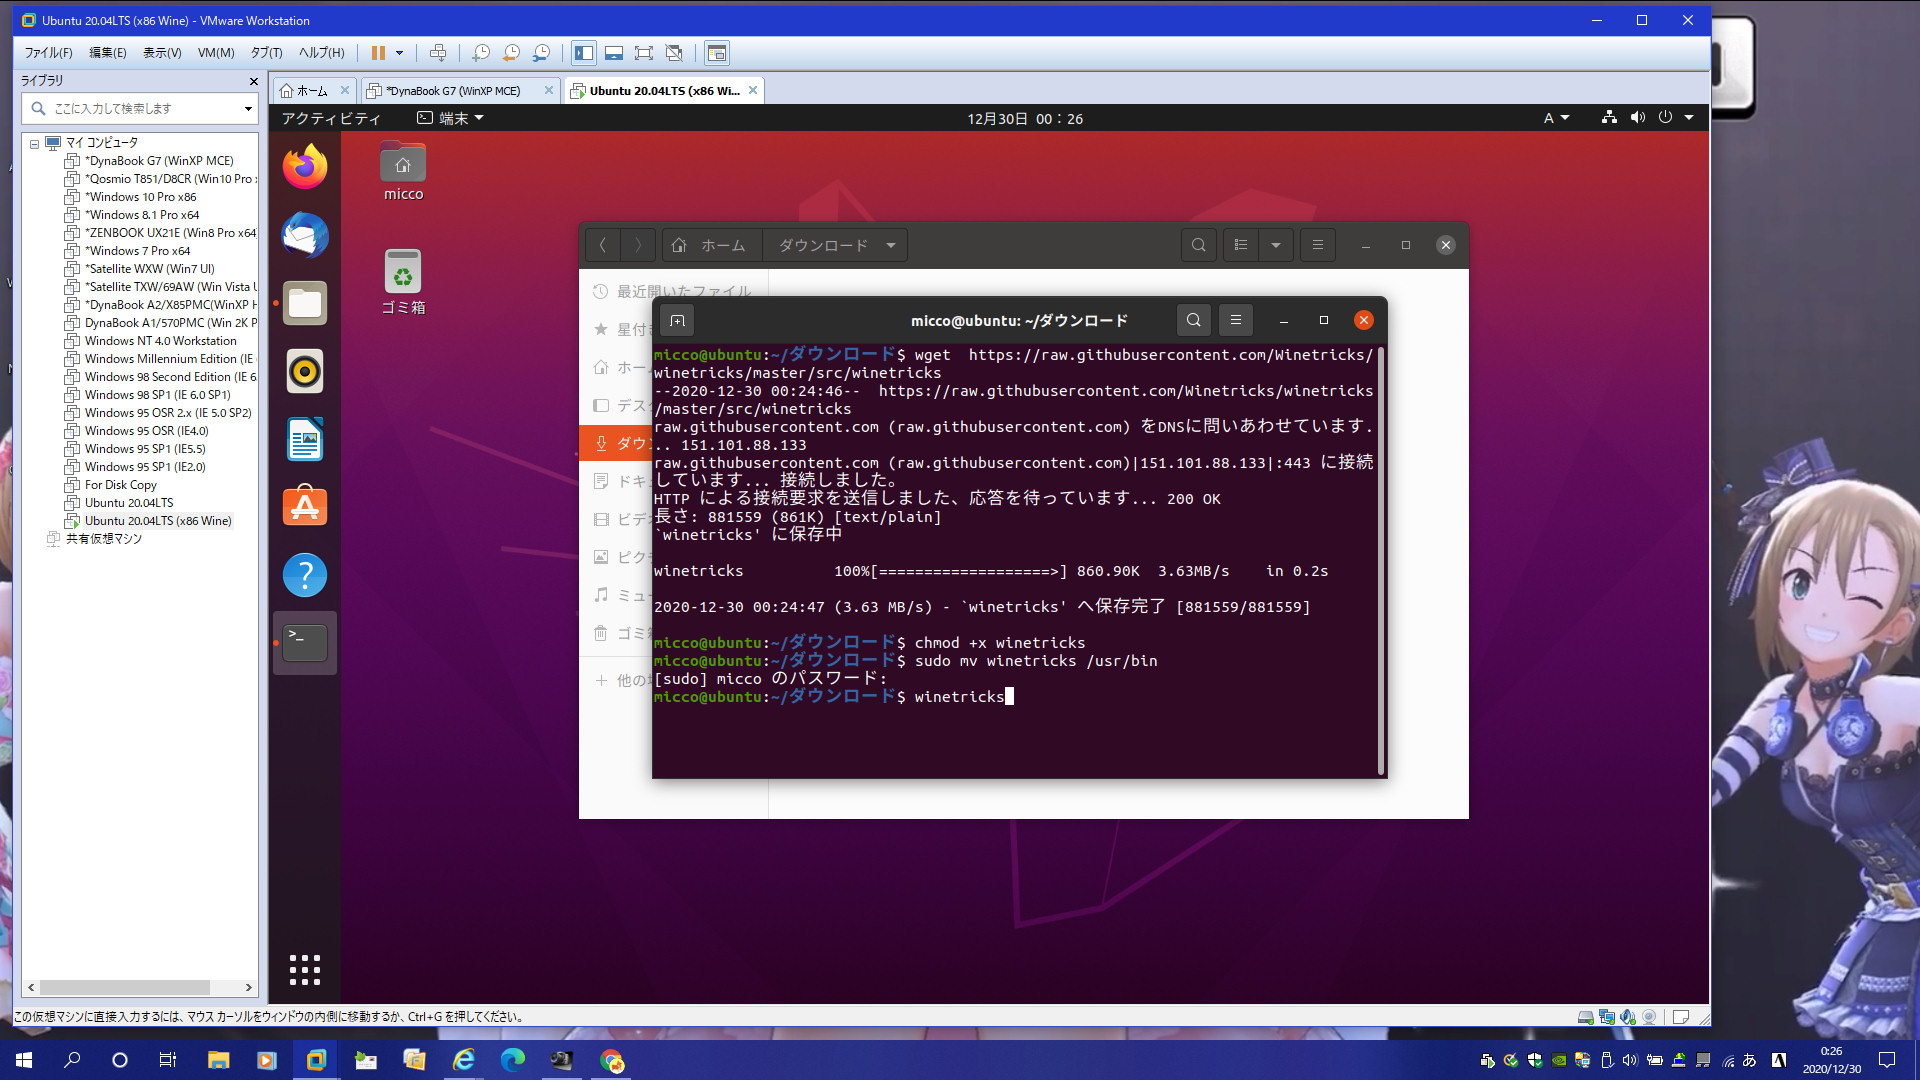The height and width of the screenshot is (1080, 1920).
Task: Toggle the thumbnail bar view icon
Action: tap(614, 53)
